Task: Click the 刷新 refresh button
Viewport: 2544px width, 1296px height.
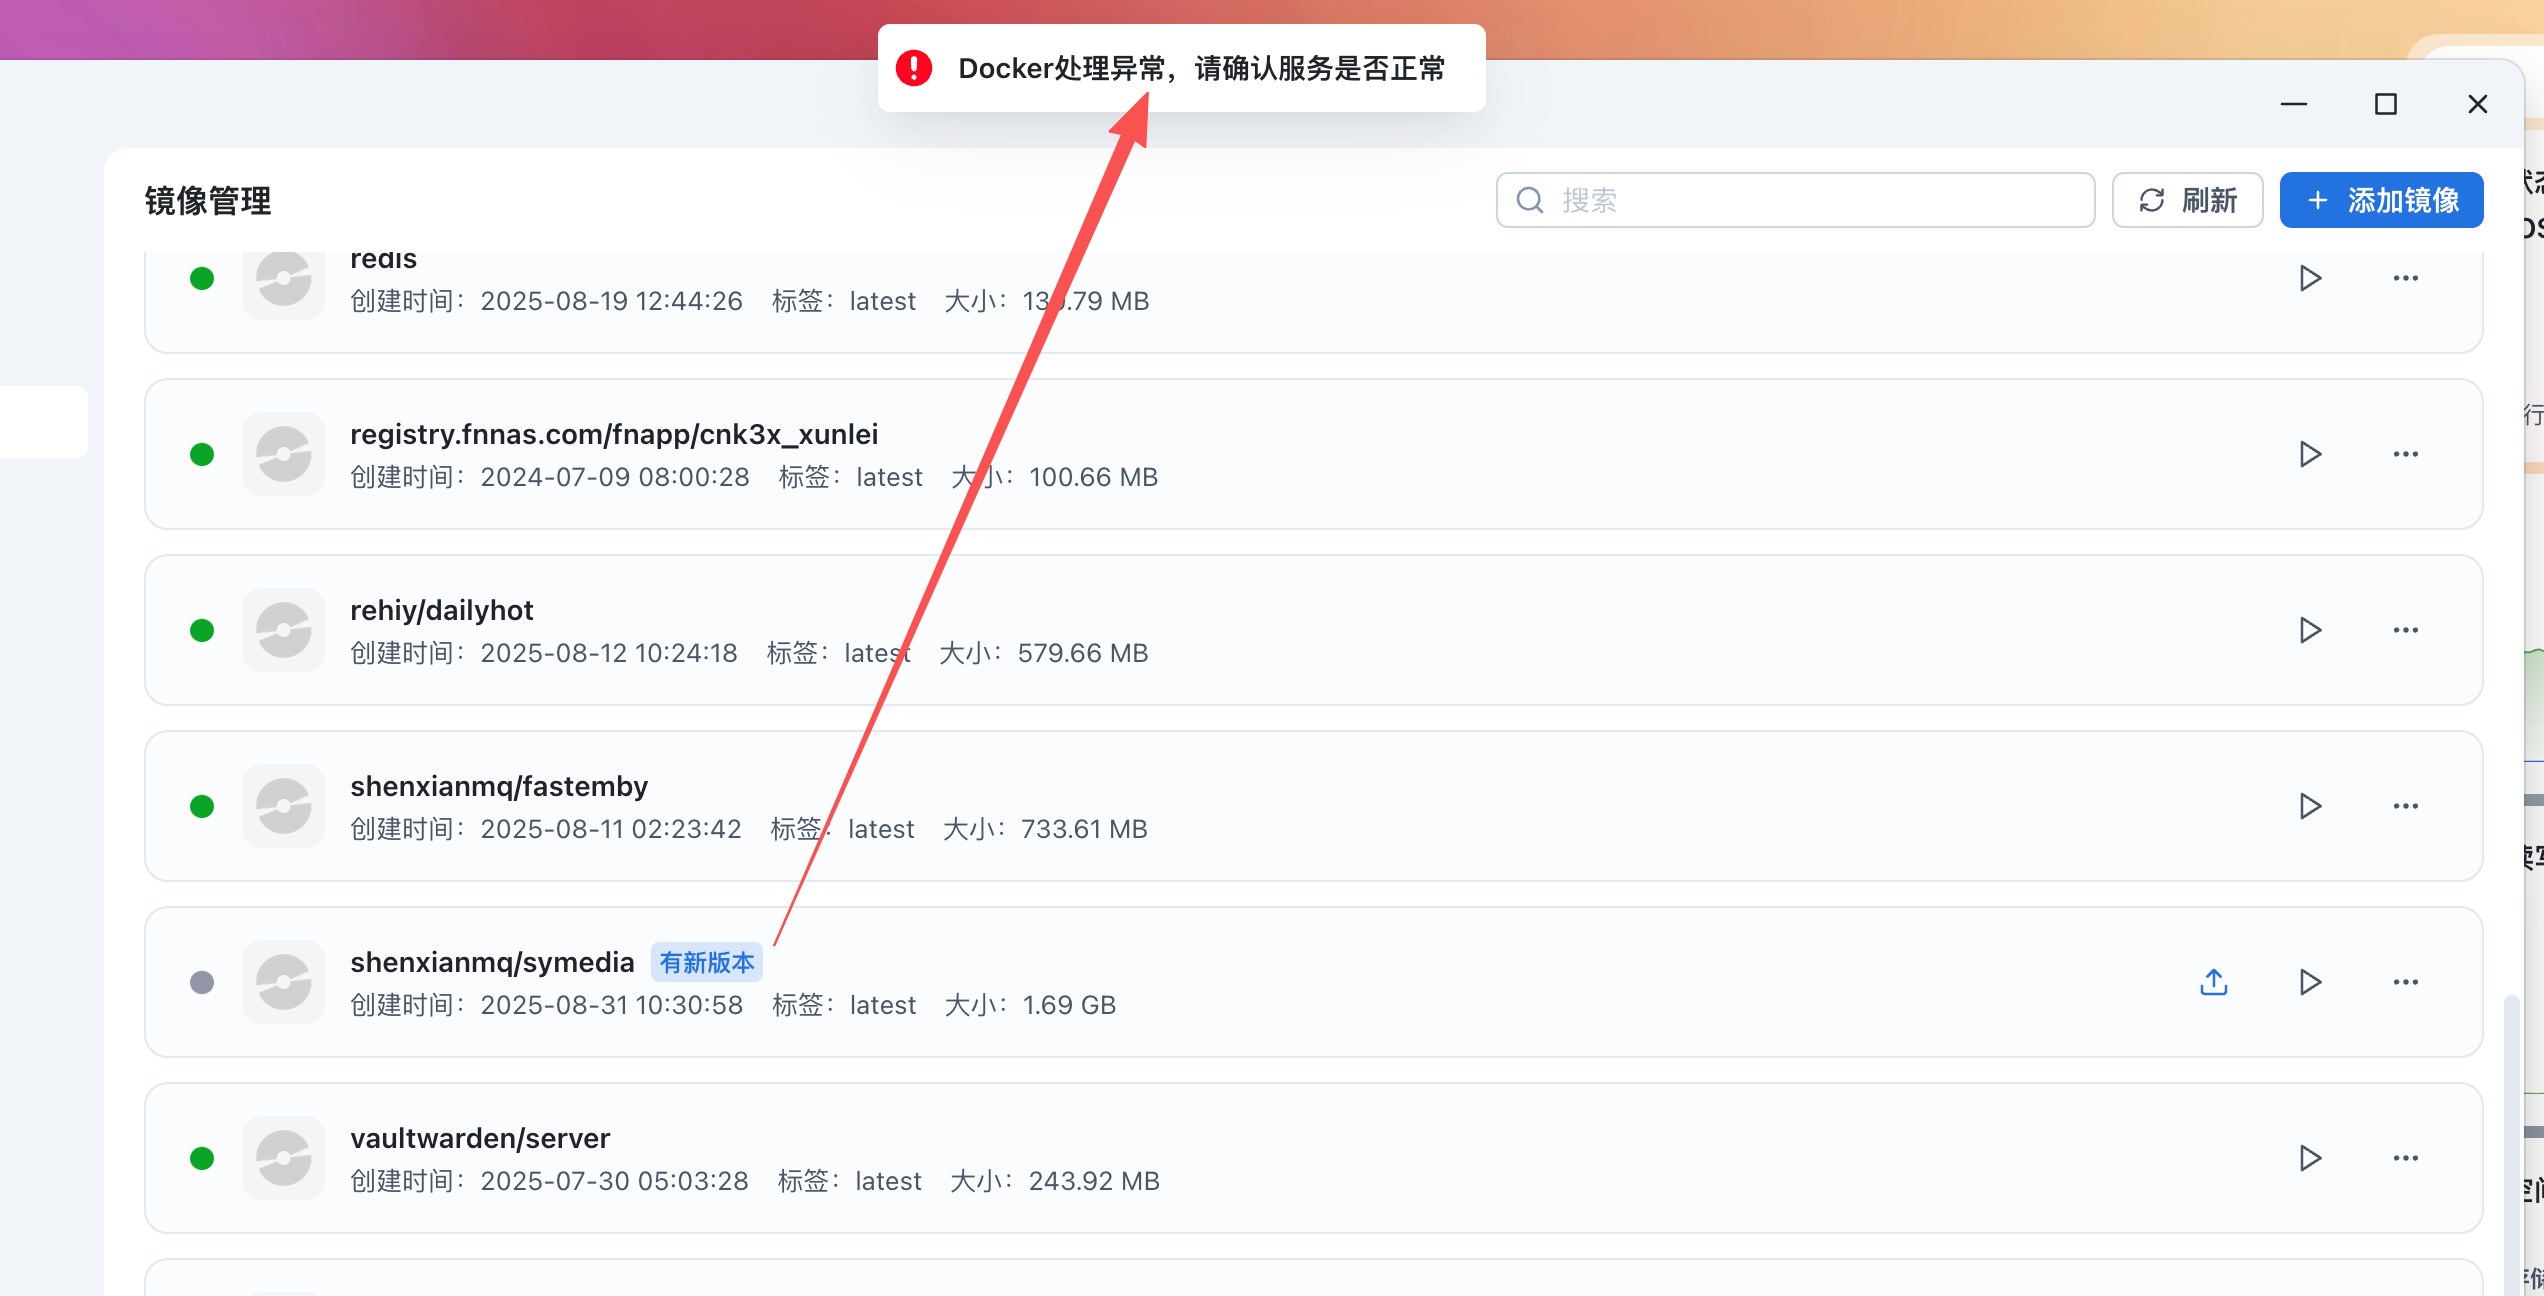Action: click(x=2187, y=200)
